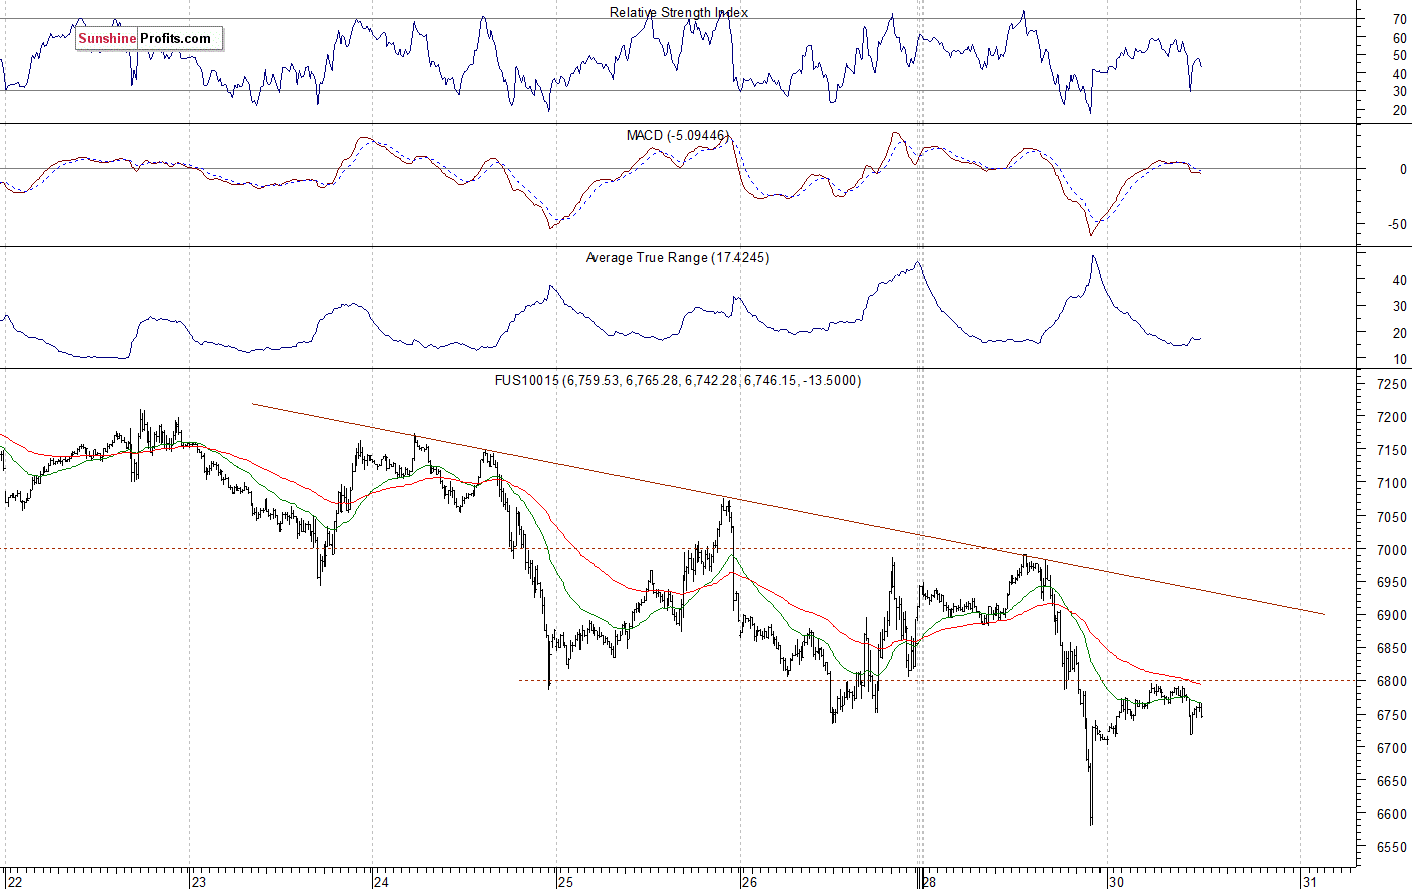The height and width of the screenshot is (889, 1412).
Task: Click the 6550 price axis label
Action: 1391,847
